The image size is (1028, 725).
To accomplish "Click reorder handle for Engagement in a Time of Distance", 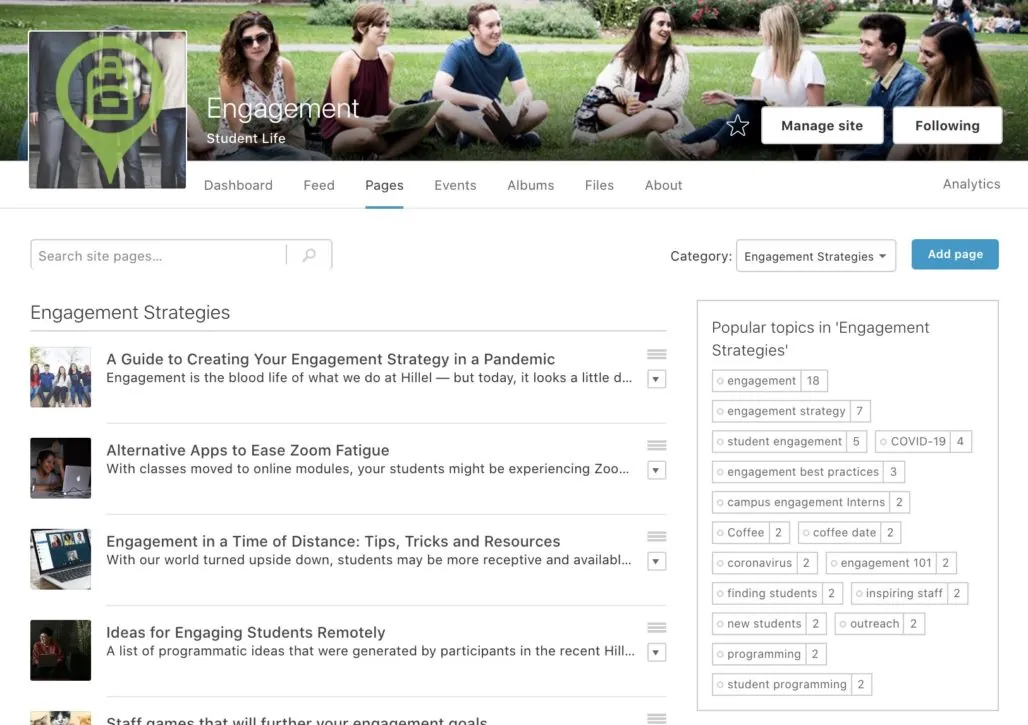I will tap(656, 536).
